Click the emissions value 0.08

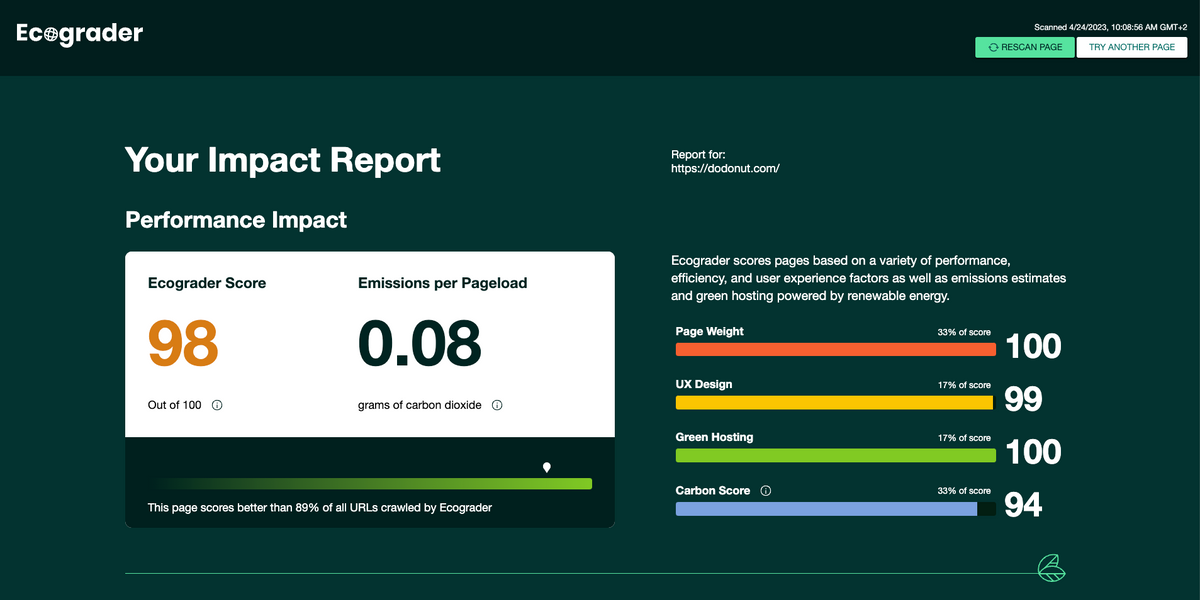tap(420, 343)
